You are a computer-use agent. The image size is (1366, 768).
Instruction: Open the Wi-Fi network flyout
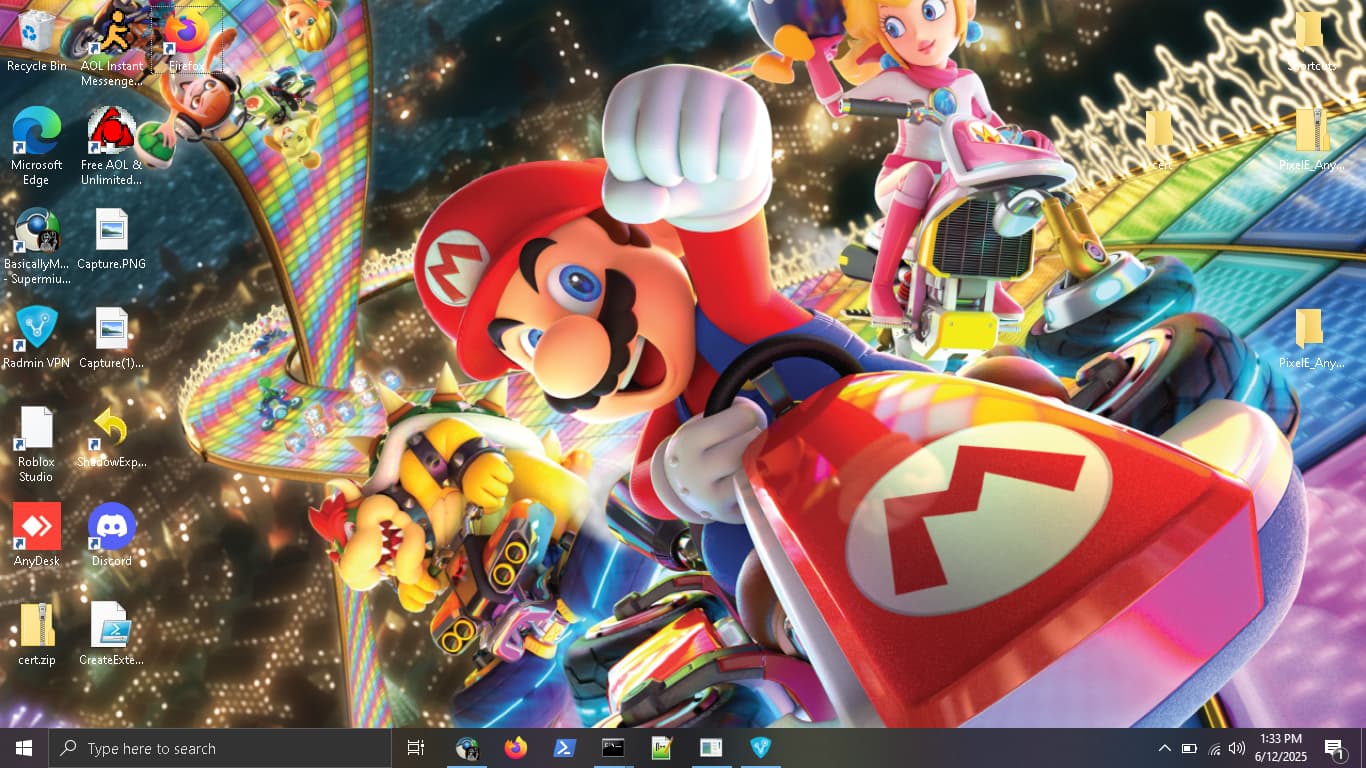click(1214, 748)
